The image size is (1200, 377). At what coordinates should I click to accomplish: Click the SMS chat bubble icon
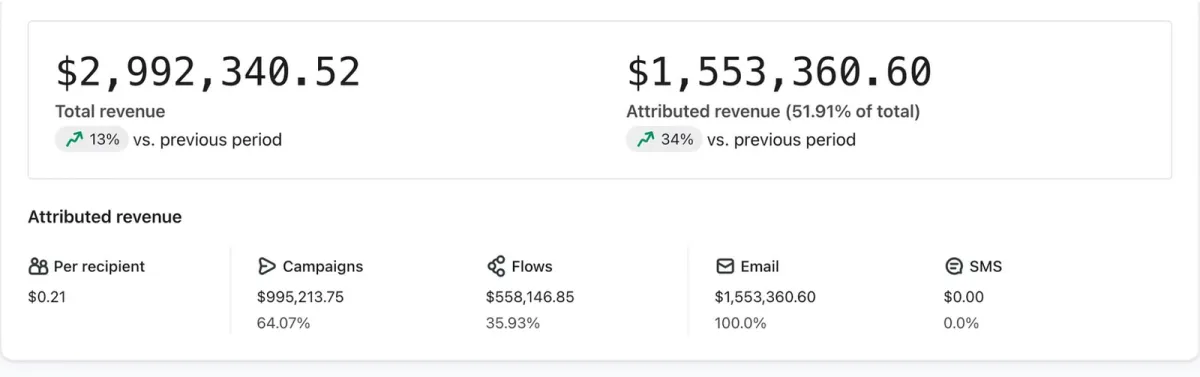click(x=953, y=266)
